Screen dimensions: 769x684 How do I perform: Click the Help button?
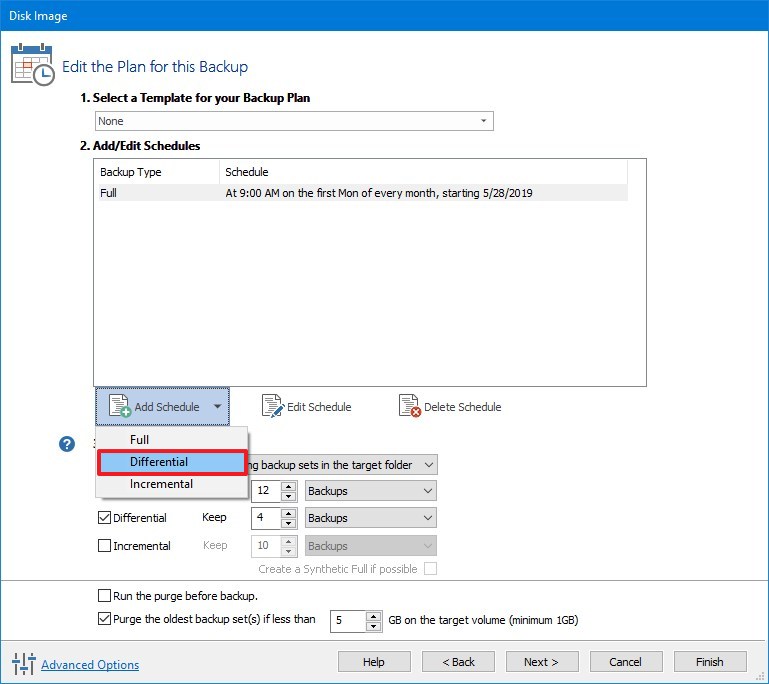pyautogui.click(x=374, y=662)
